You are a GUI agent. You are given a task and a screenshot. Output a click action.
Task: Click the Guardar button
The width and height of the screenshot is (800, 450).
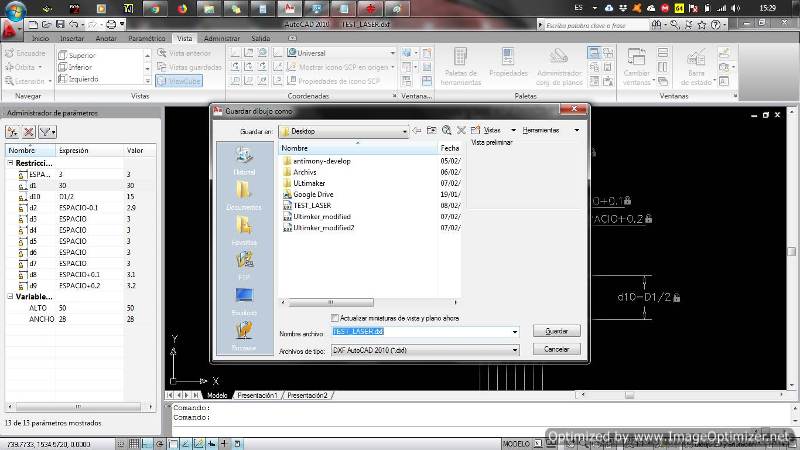pos(557,331)
